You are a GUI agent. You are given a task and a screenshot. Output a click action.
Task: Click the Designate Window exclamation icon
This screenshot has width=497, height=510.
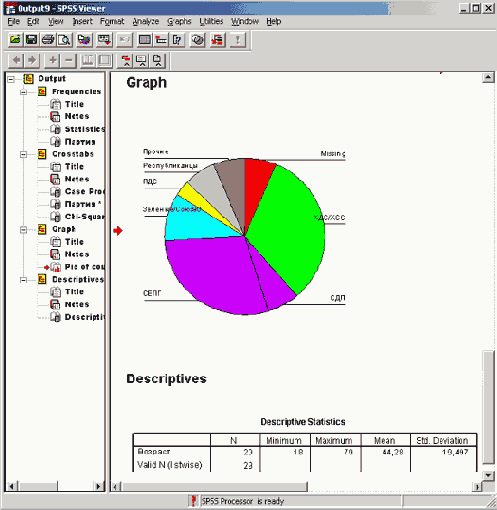237,40
